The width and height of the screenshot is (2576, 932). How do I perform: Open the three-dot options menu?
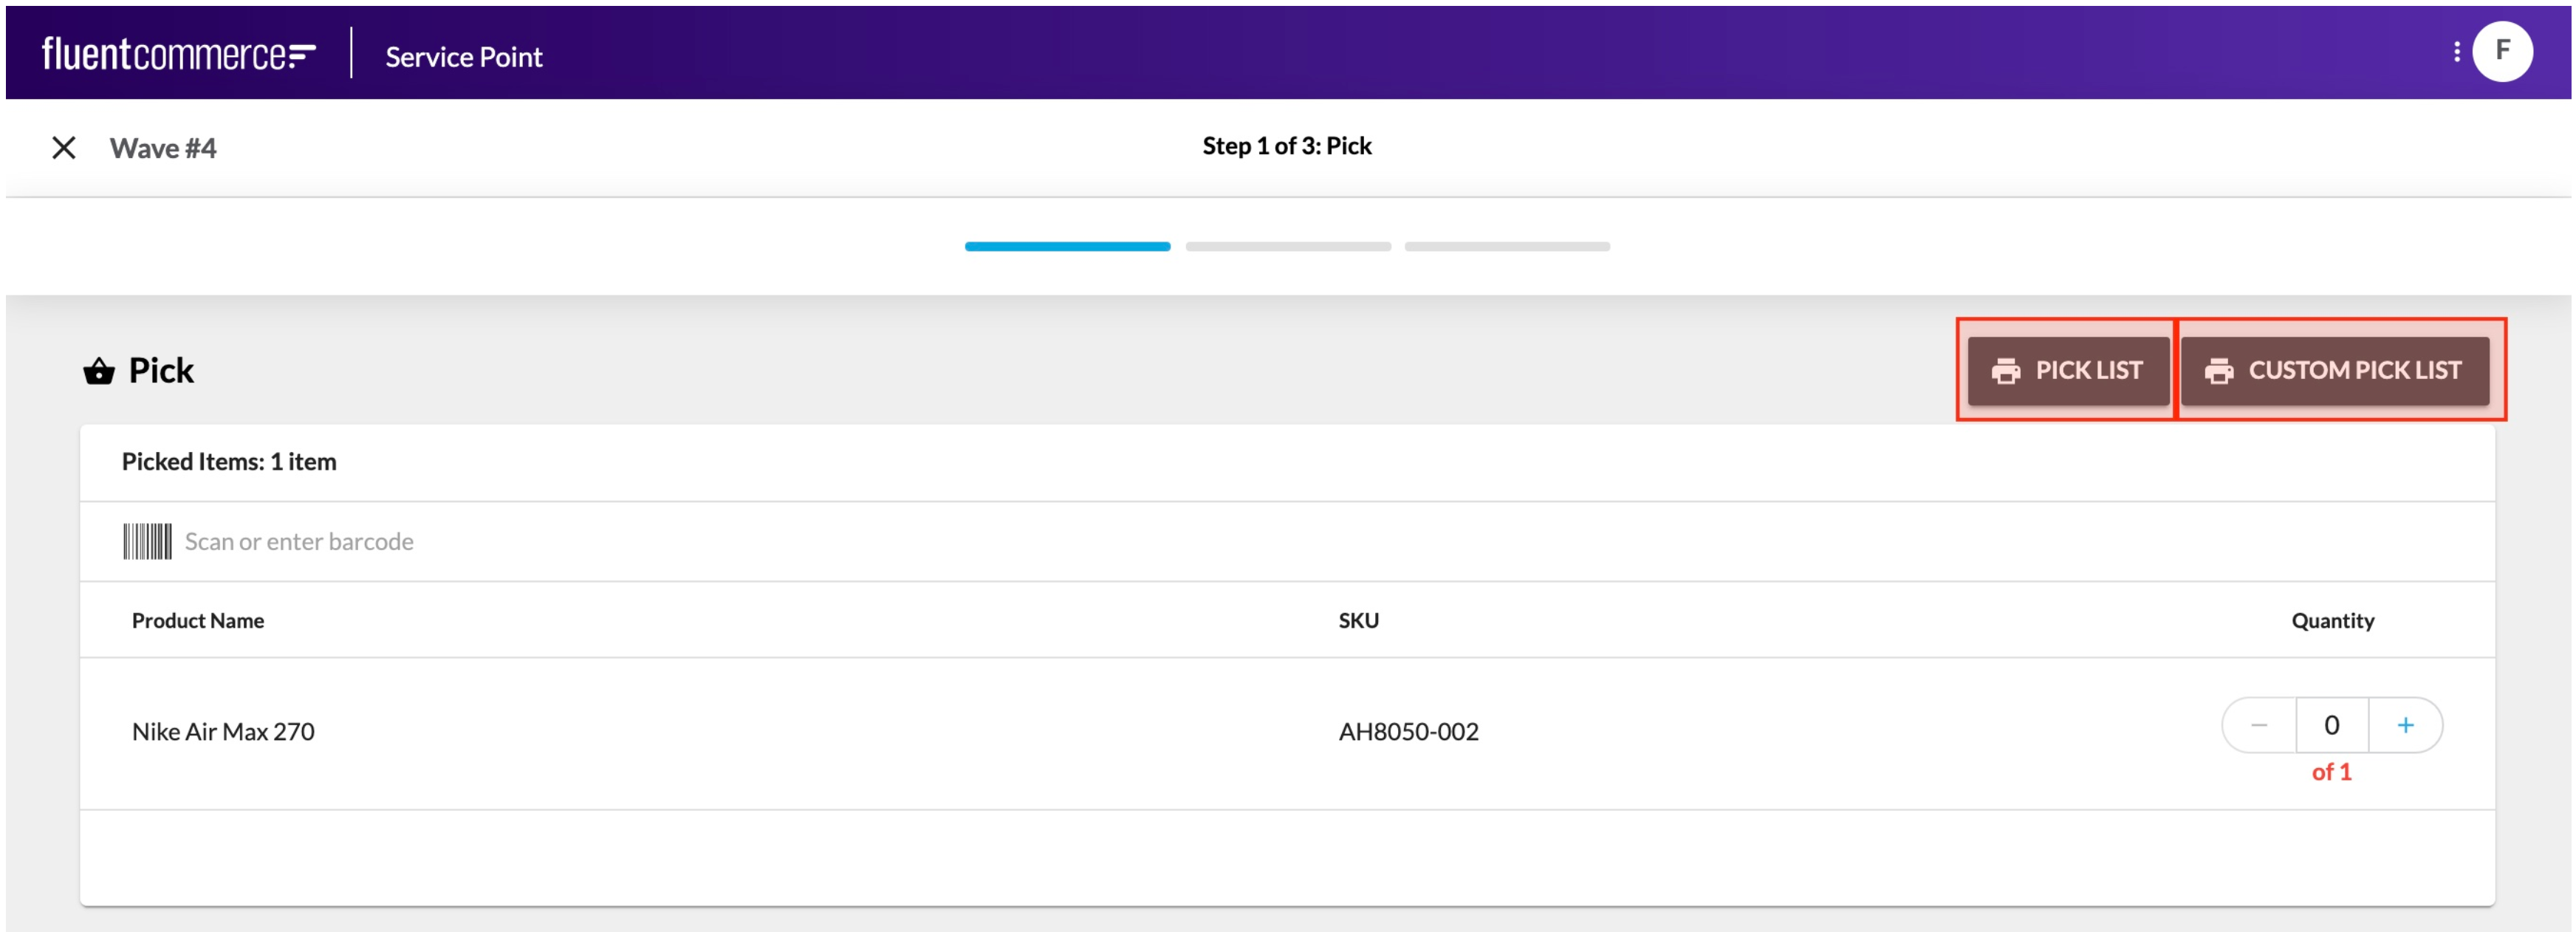(x=2456, y=52)
